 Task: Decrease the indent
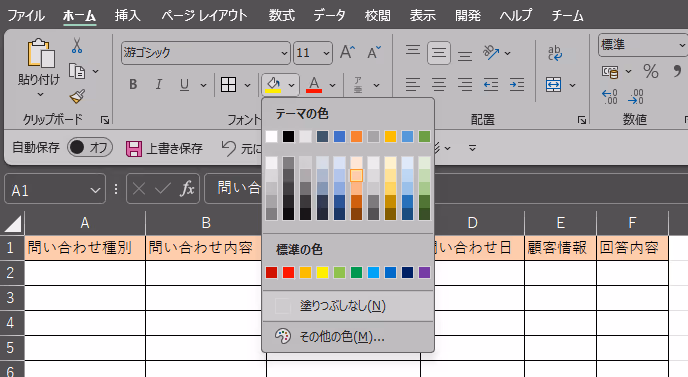(x=491, y=84)
